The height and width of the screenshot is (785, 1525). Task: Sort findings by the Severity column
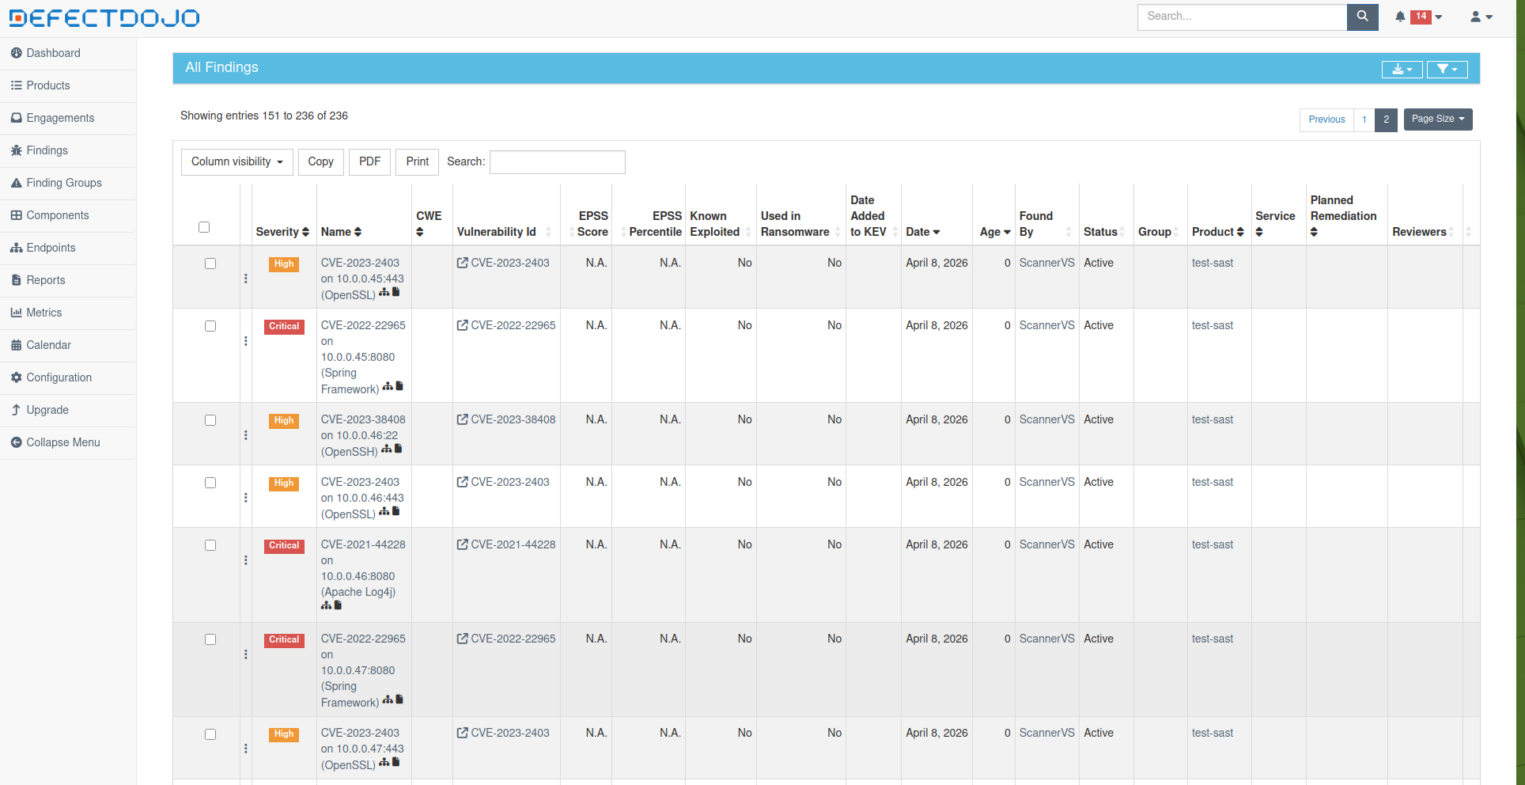pos(283,232)
